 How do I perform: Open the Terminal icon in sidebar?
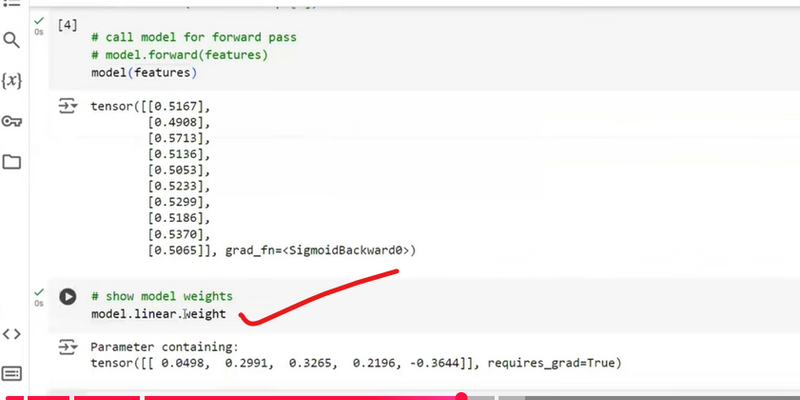(x=12, y=373)
